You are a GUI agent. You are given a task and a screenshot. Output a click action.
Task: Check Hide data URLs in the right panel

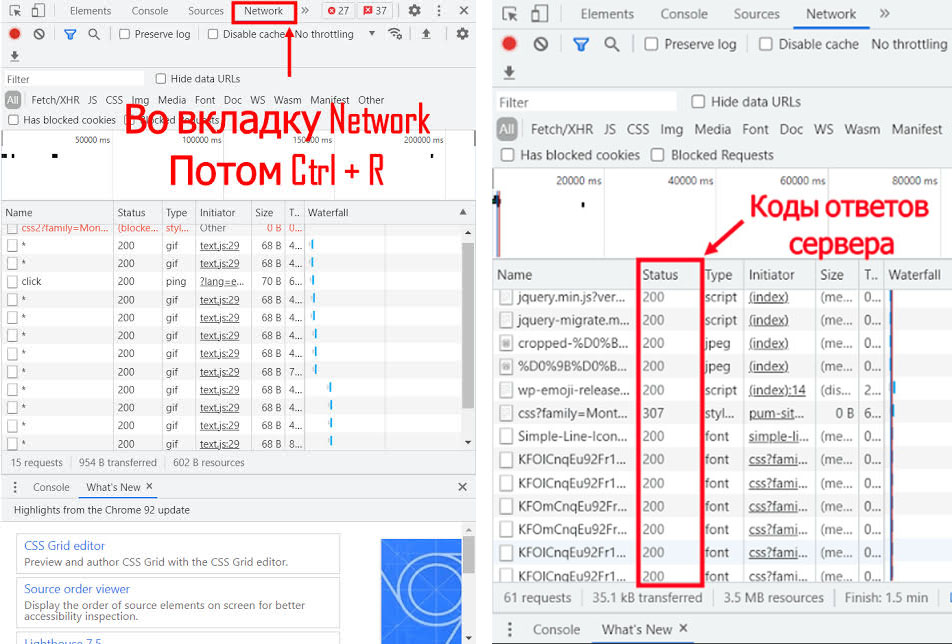click(x=698, y=102)
